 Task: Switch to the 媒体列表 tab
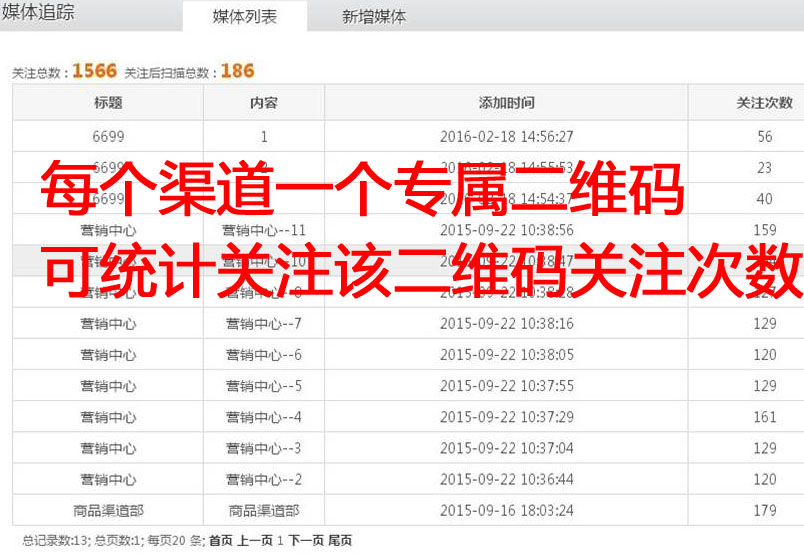245,17
